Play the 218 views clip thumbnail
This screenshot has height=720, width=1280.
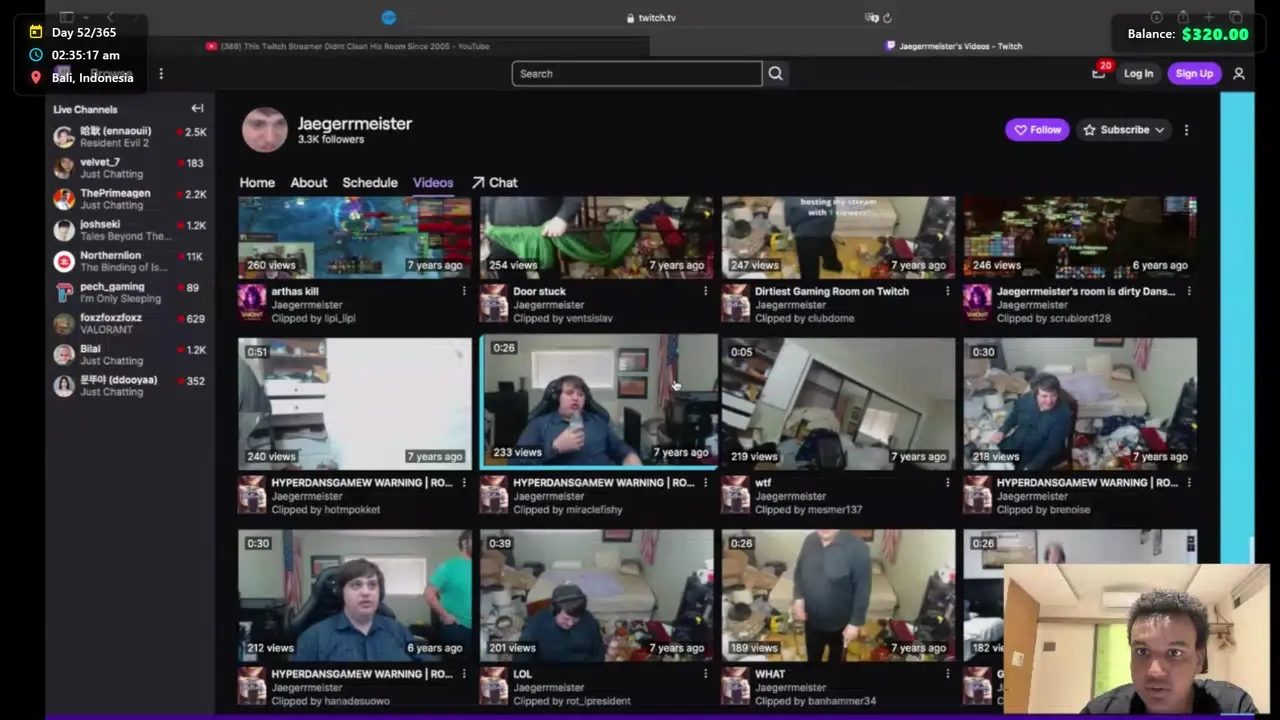(1081, 403)
